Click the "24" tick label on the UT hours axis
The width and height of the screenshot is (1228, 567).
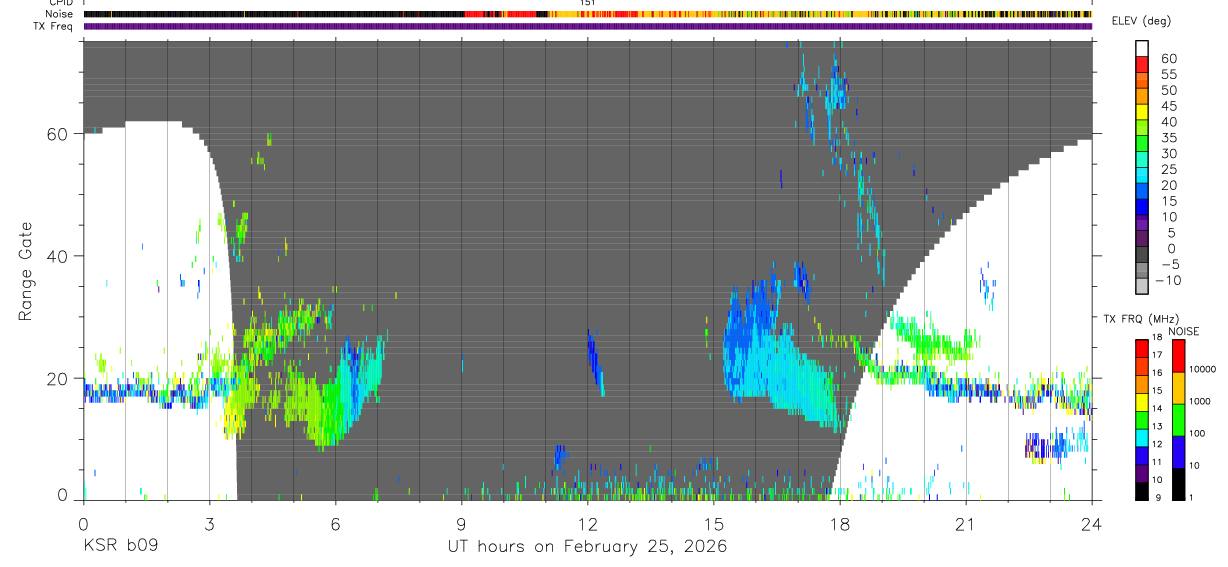1092,523
